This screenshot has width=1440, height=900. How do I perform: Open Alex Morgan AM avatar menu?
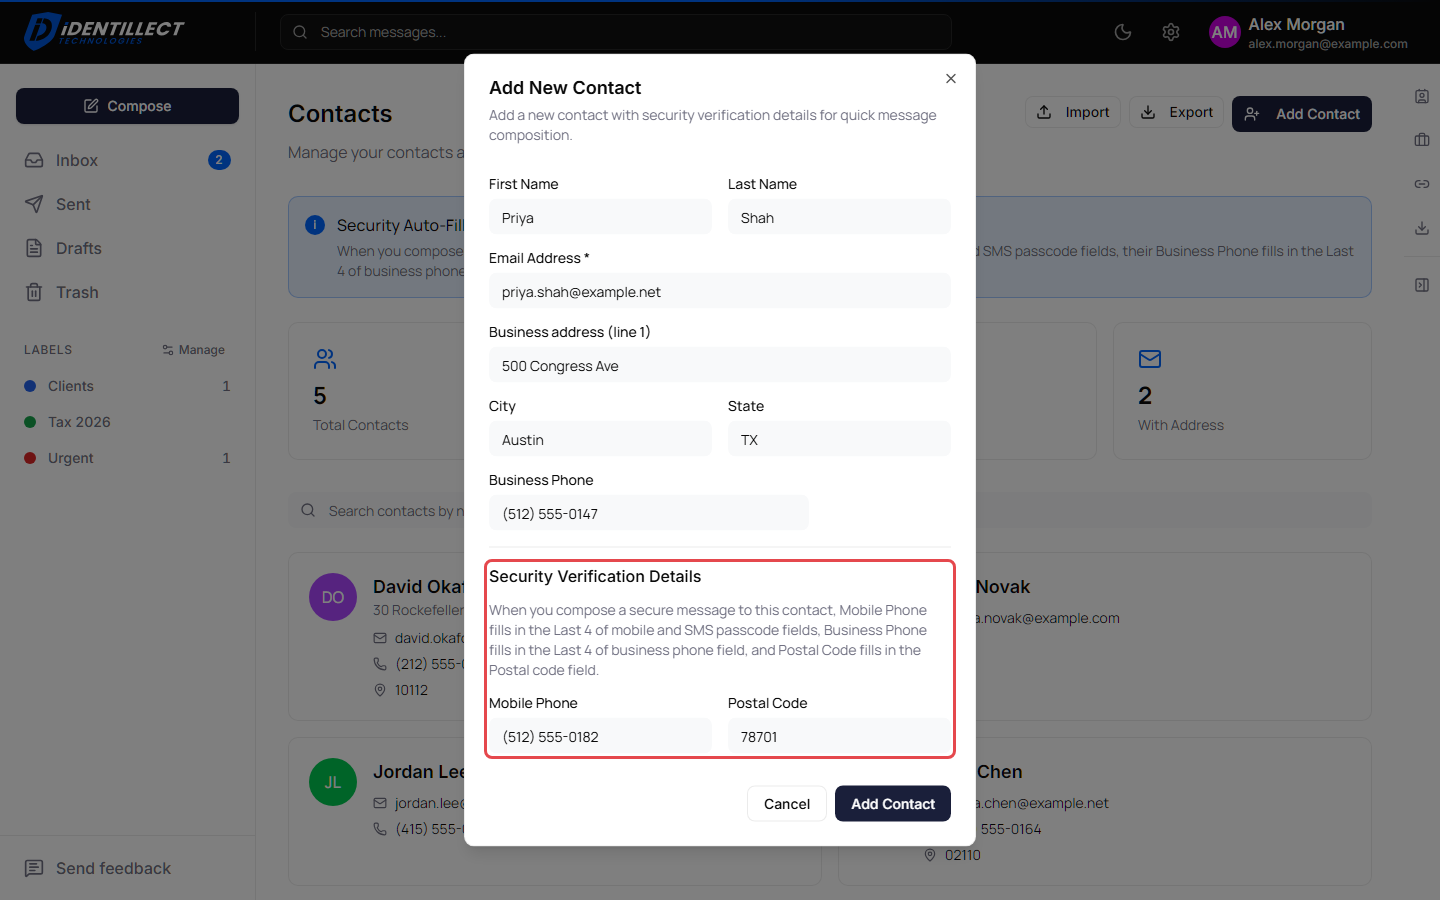[1224, 32]
